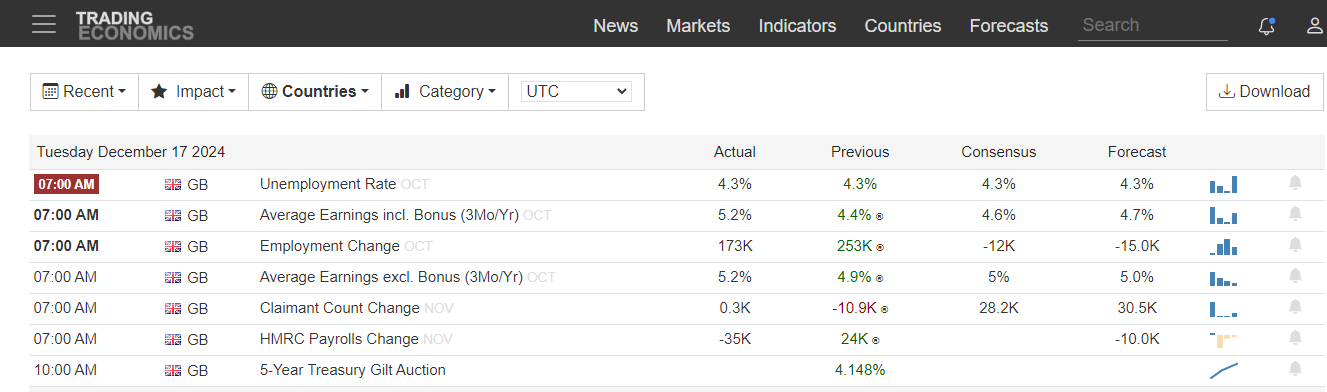Image resolution: width=1327 pixels, height=392 pixels.
Task: Go to Forecasts in top navigation
Action: [x=1009, y=26]
